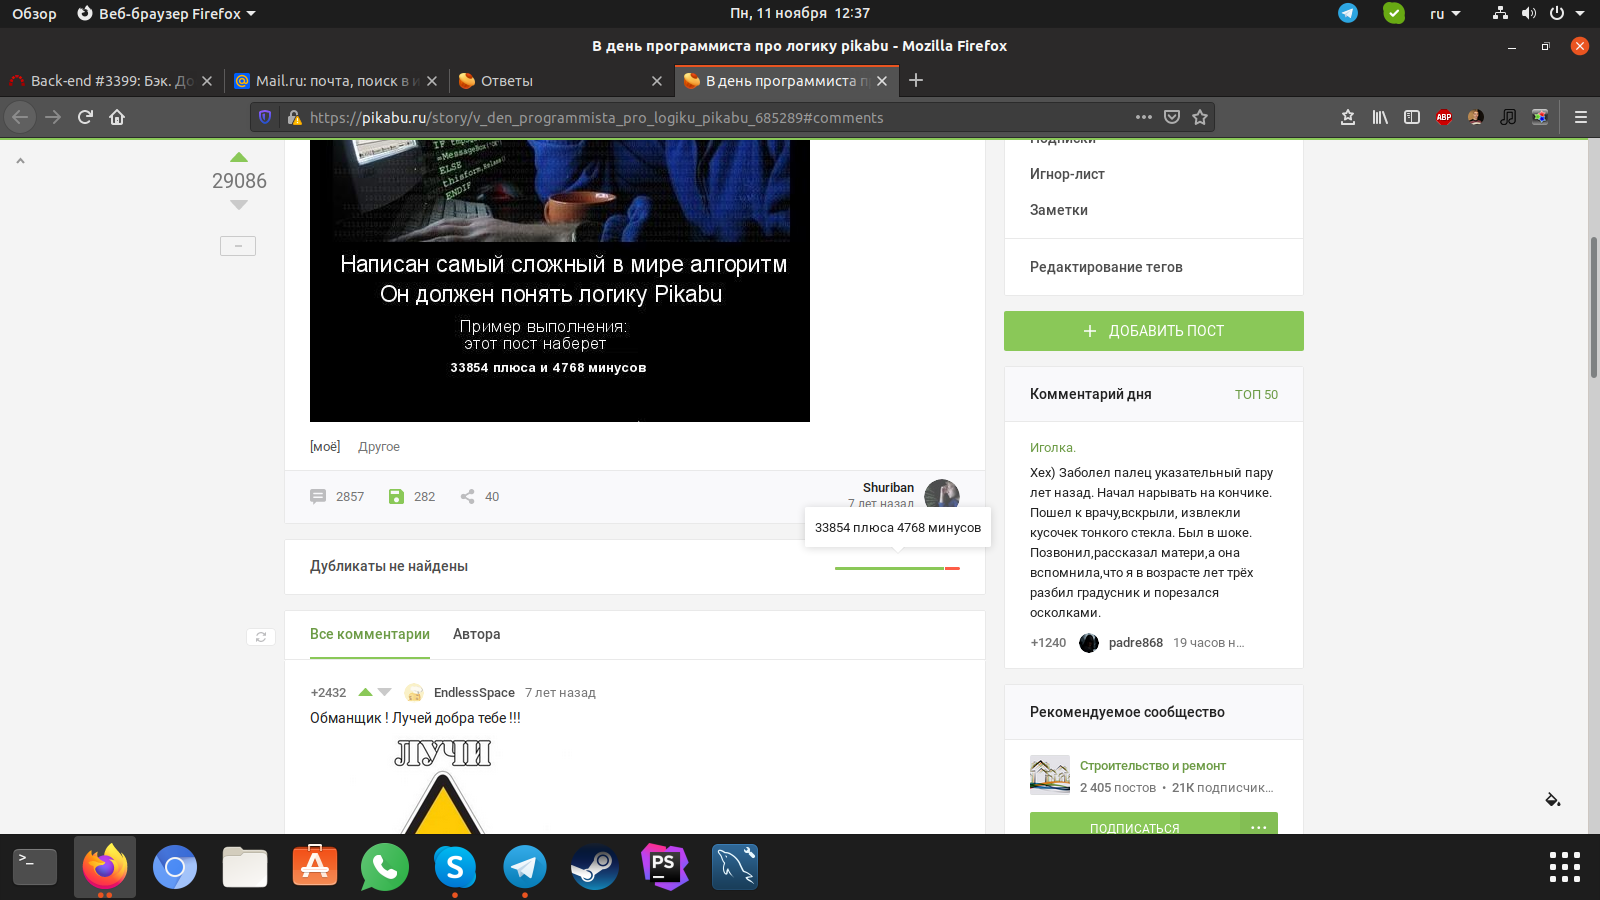Close the В день программиста tab
The width and height of the screenshot is (1600, 900).
[x=882, y=81]
